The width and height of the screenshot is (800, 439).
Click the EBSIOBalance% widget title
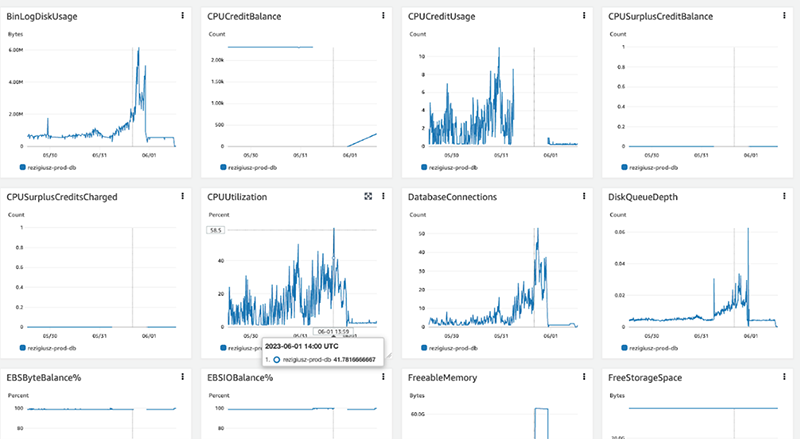(240, 378)
